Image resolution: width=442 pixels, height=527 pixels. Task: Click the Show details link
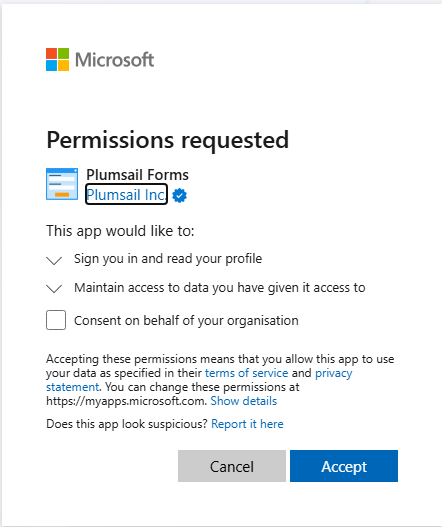244,401
